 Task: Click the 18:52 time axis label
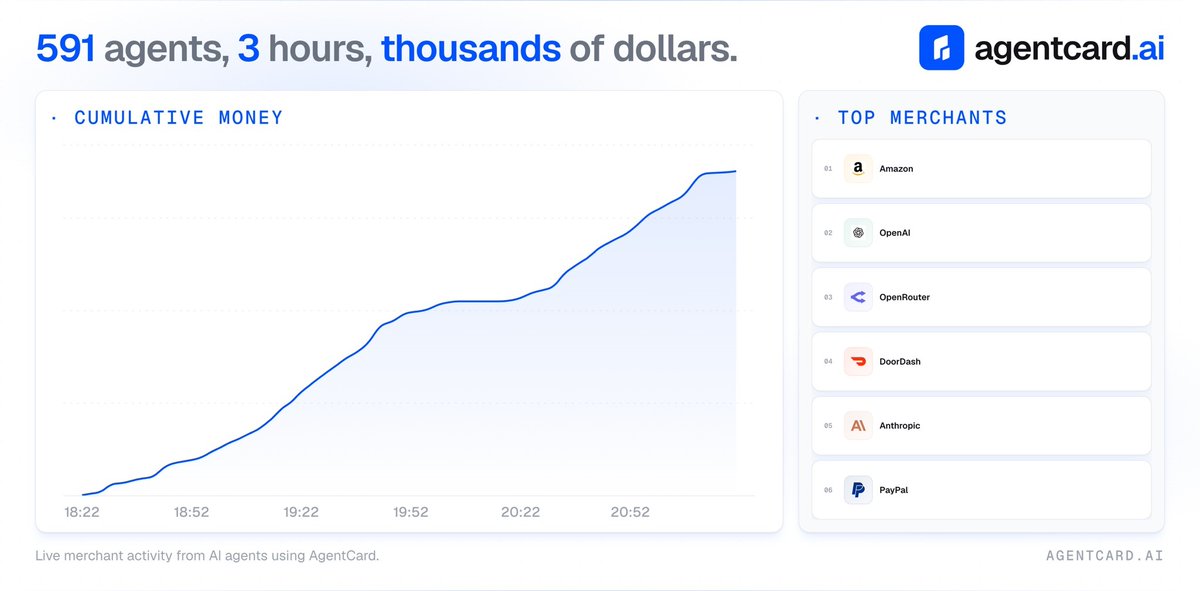click(192, 512)
